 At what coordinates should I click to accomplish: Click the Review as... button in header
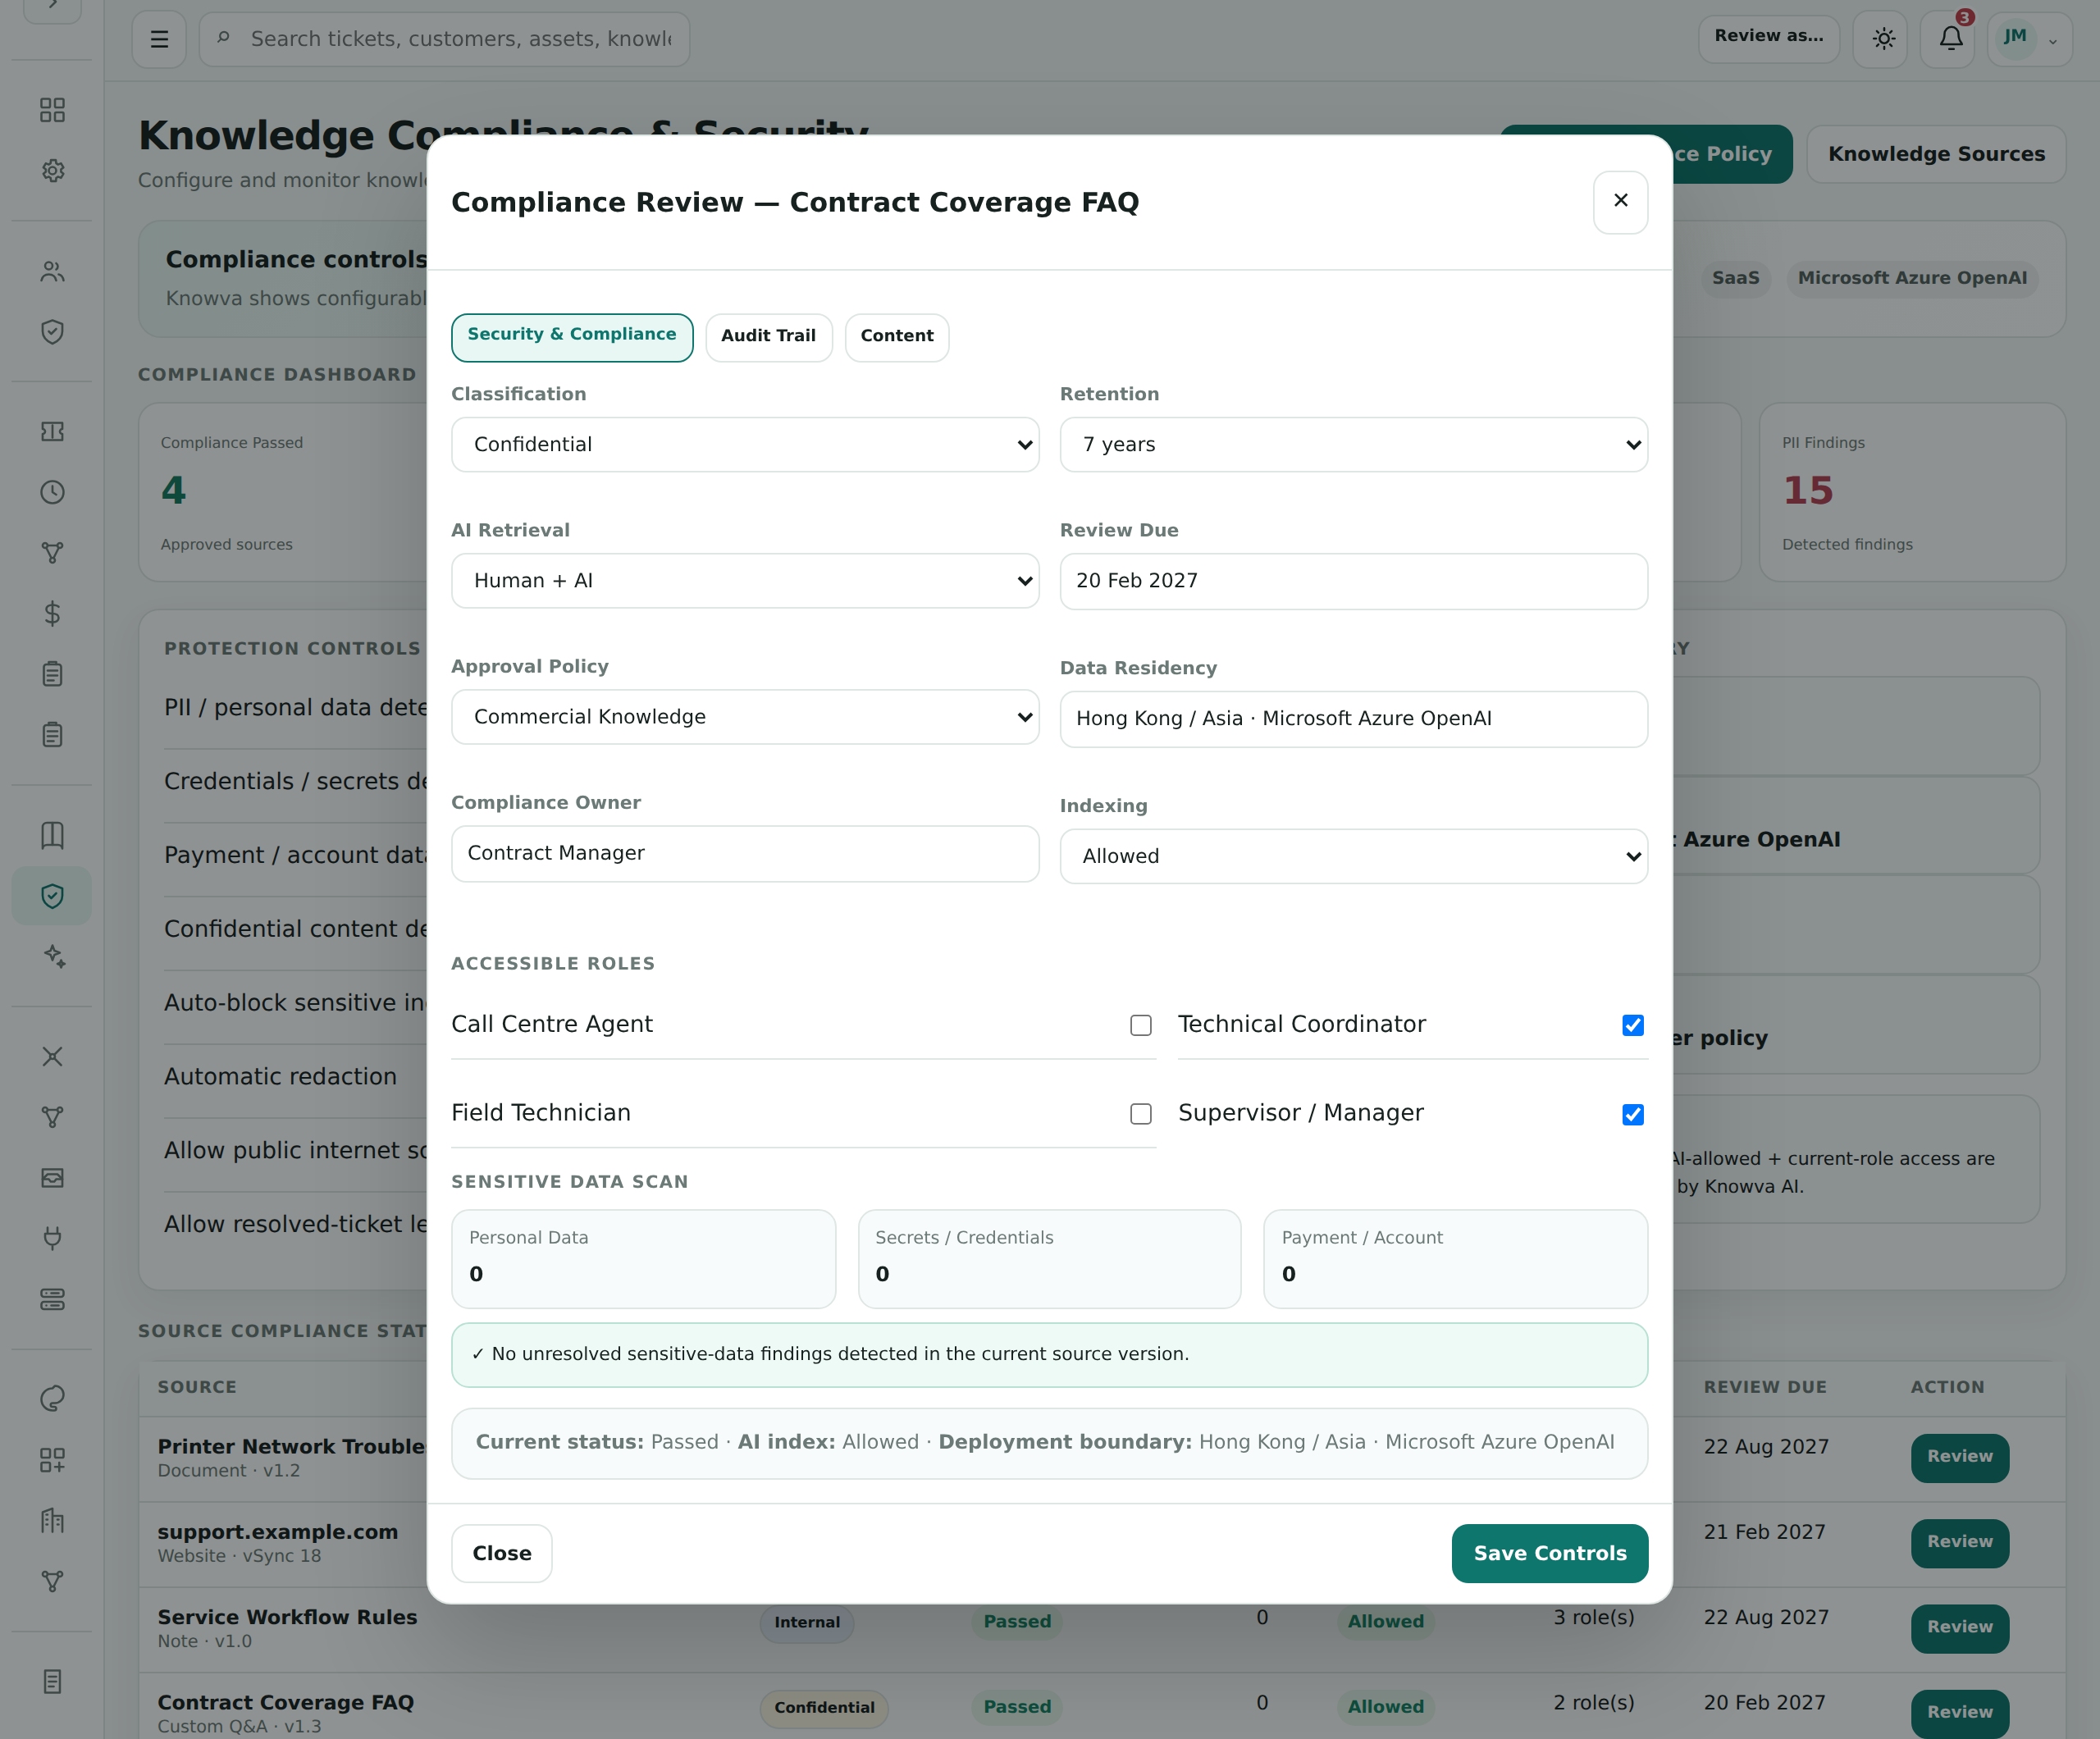click(1769, 38)
